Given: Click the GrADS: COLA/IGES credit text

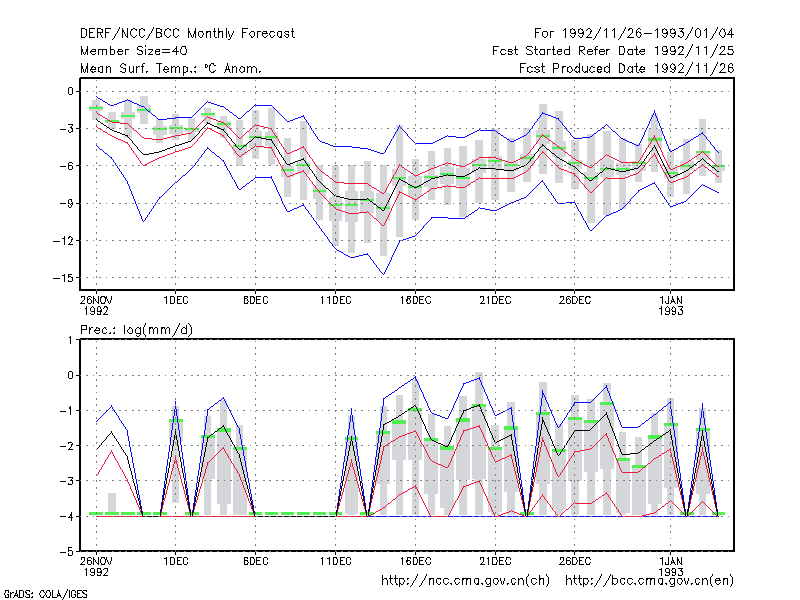Looking at the screenshot, I should [x=45, y=594].
